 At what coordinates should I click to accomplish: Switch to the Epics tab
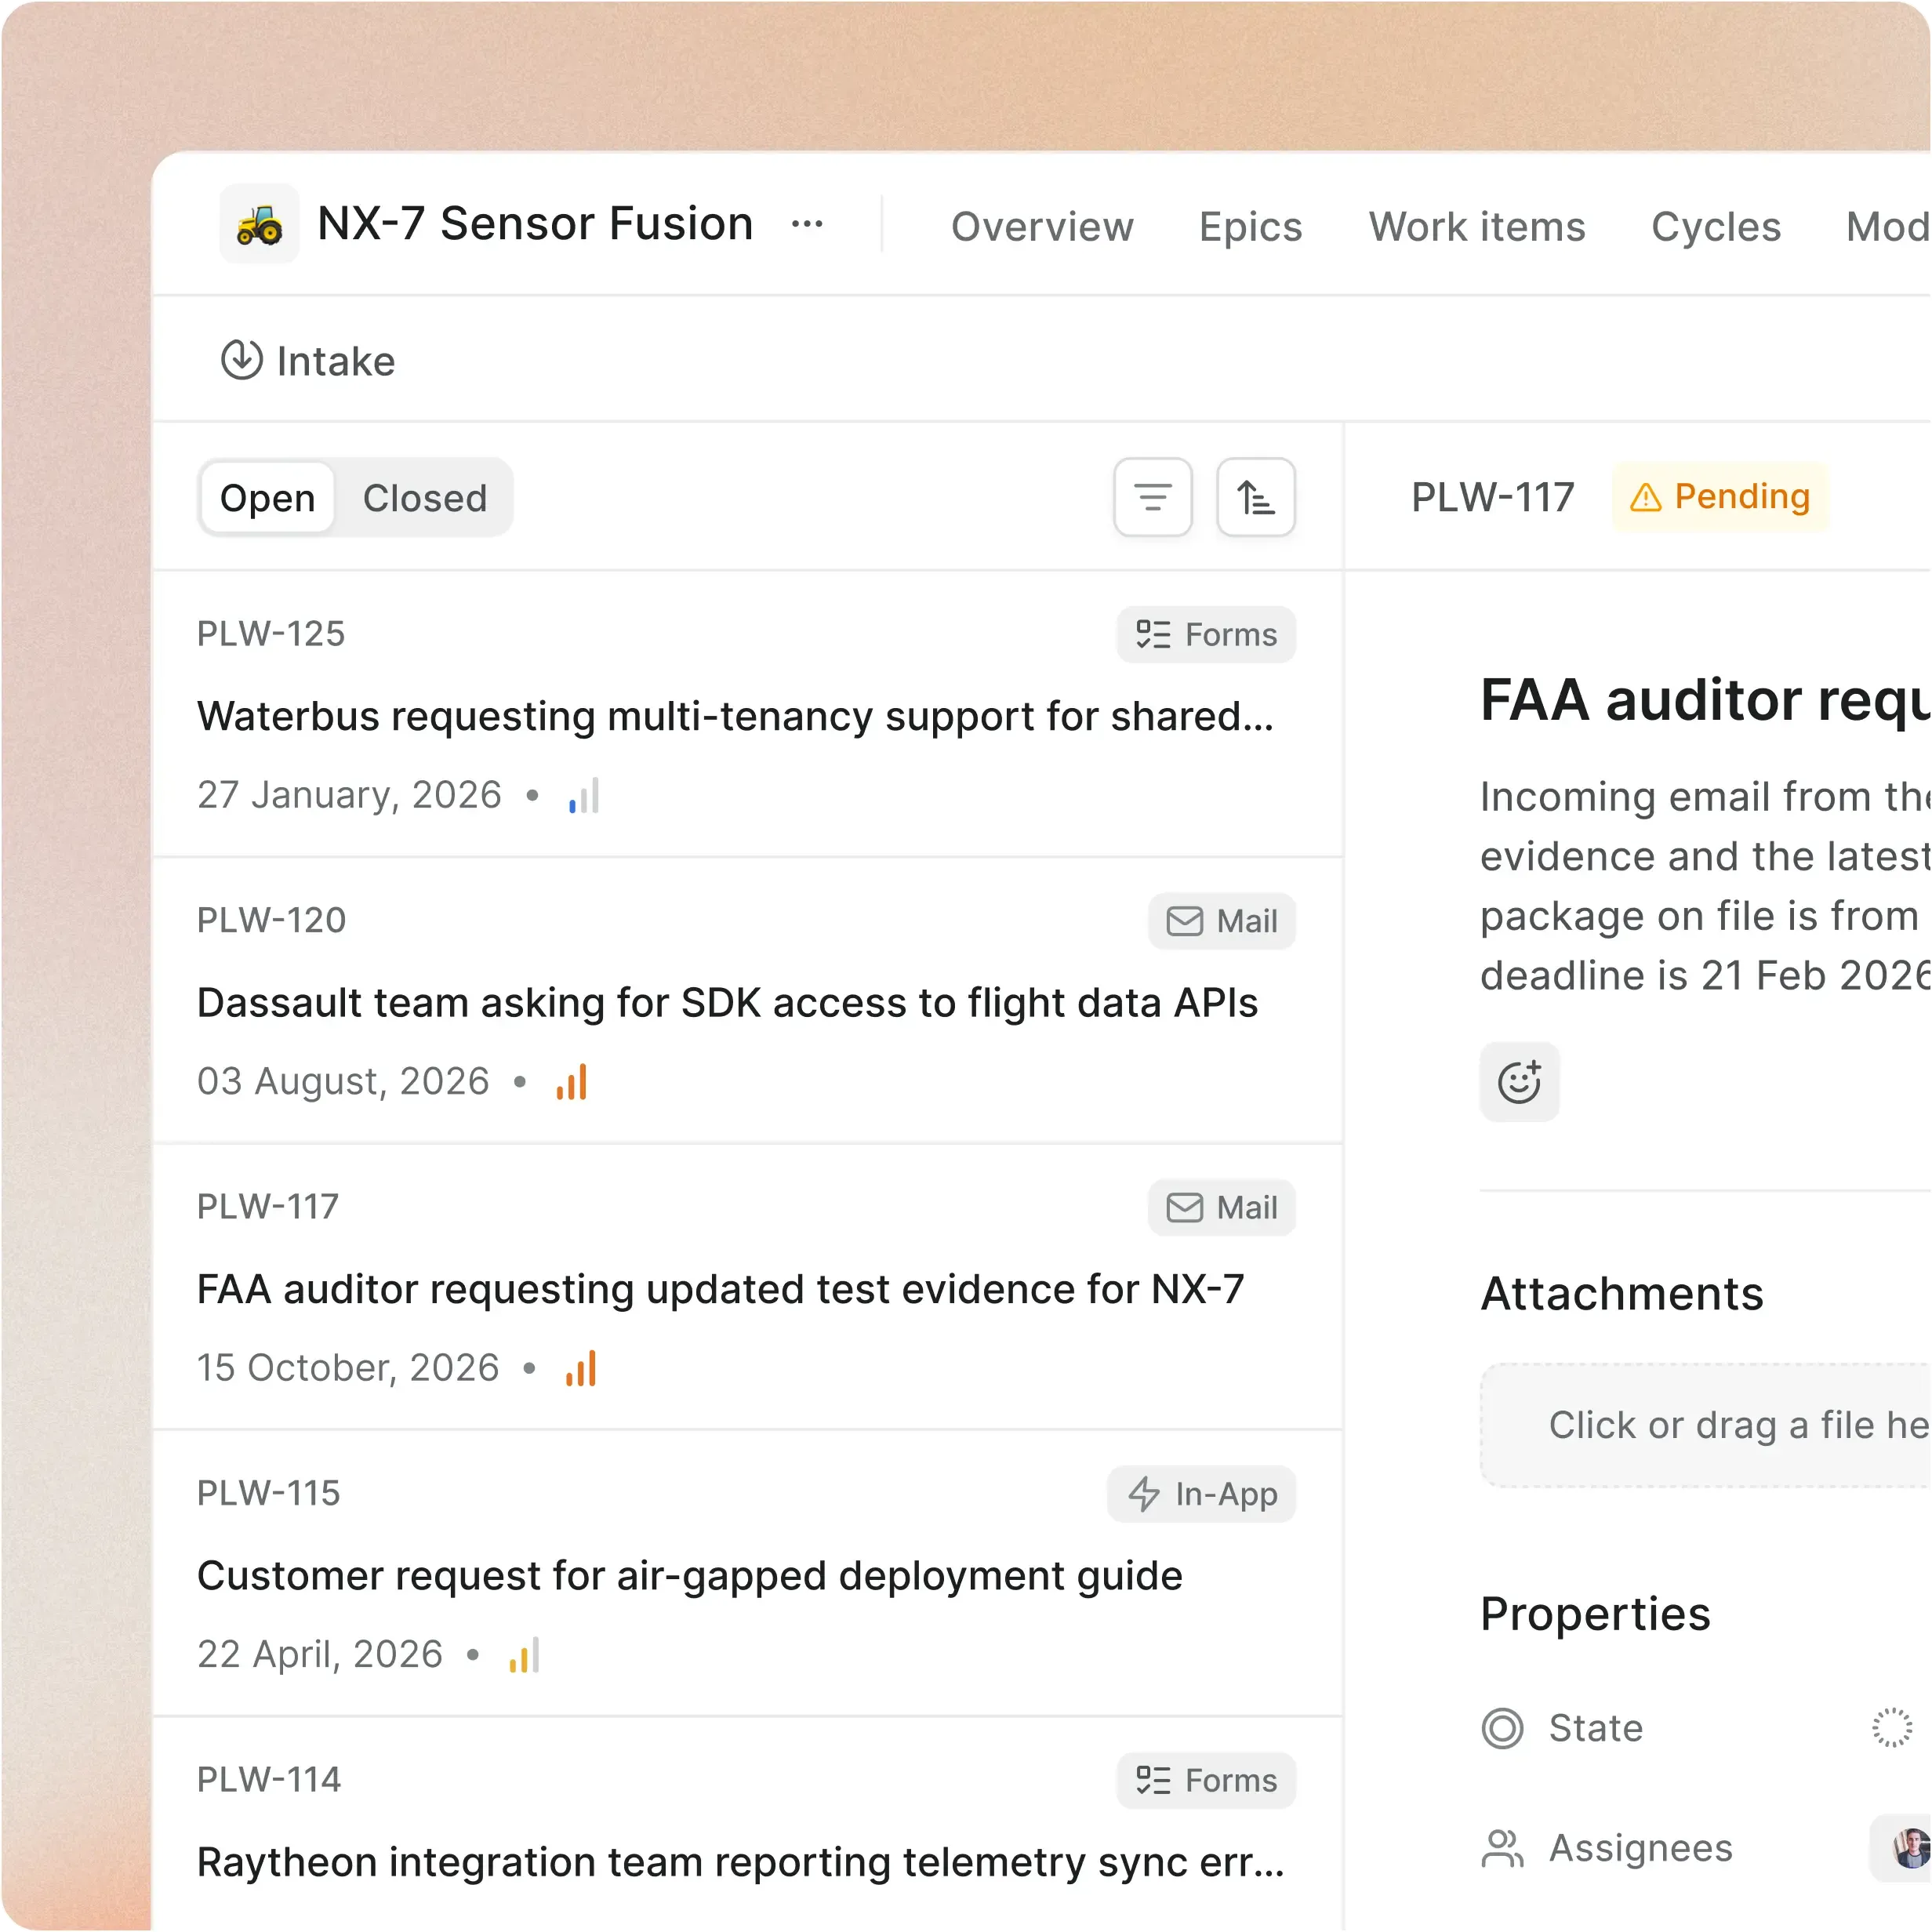click(x=1250, y=226)
